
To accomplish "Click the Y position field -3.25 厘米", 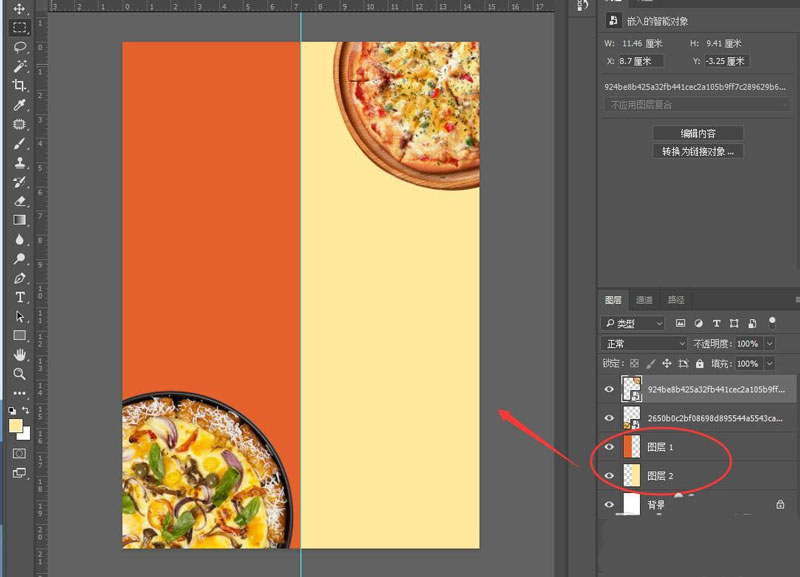I will tap(726, 61).
